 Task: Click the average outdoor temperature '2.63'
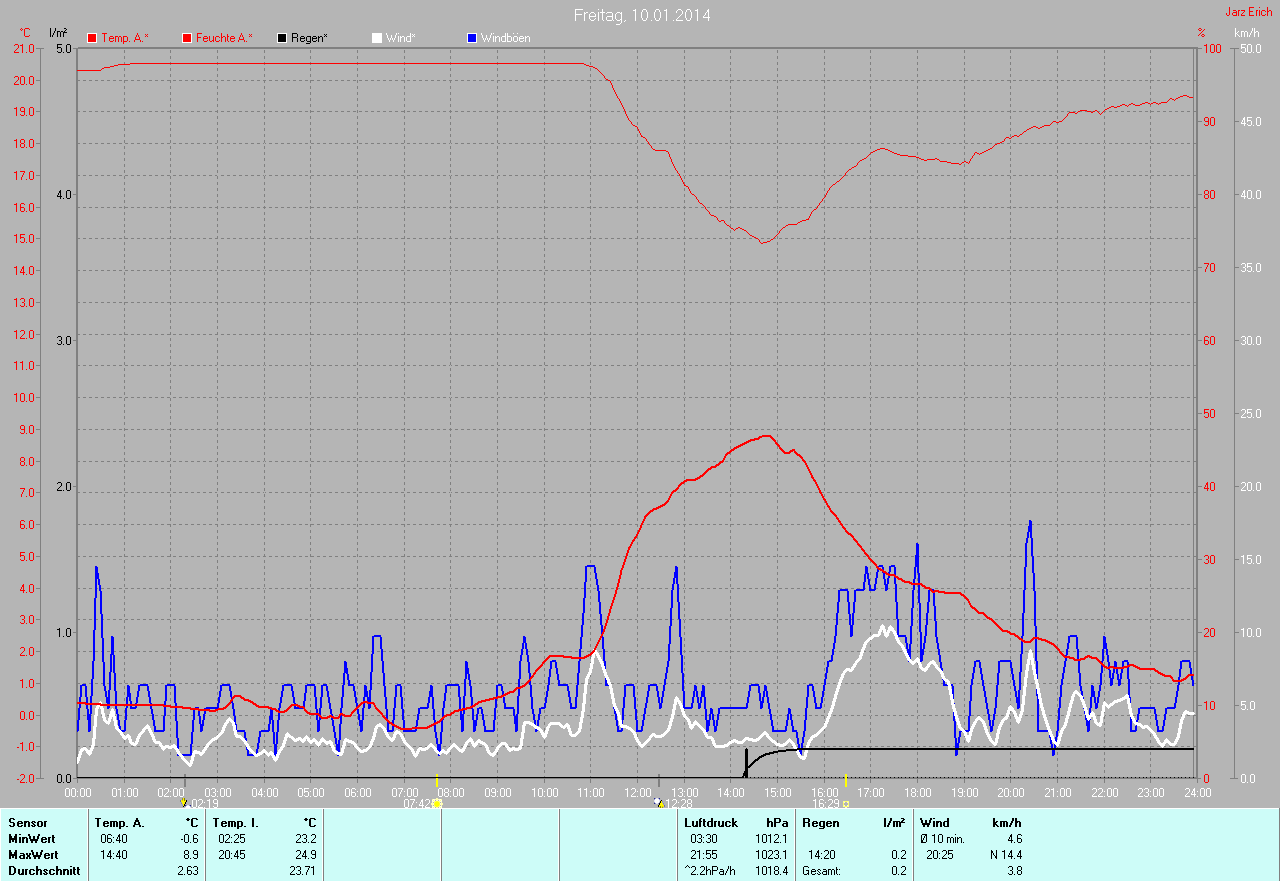187,871
